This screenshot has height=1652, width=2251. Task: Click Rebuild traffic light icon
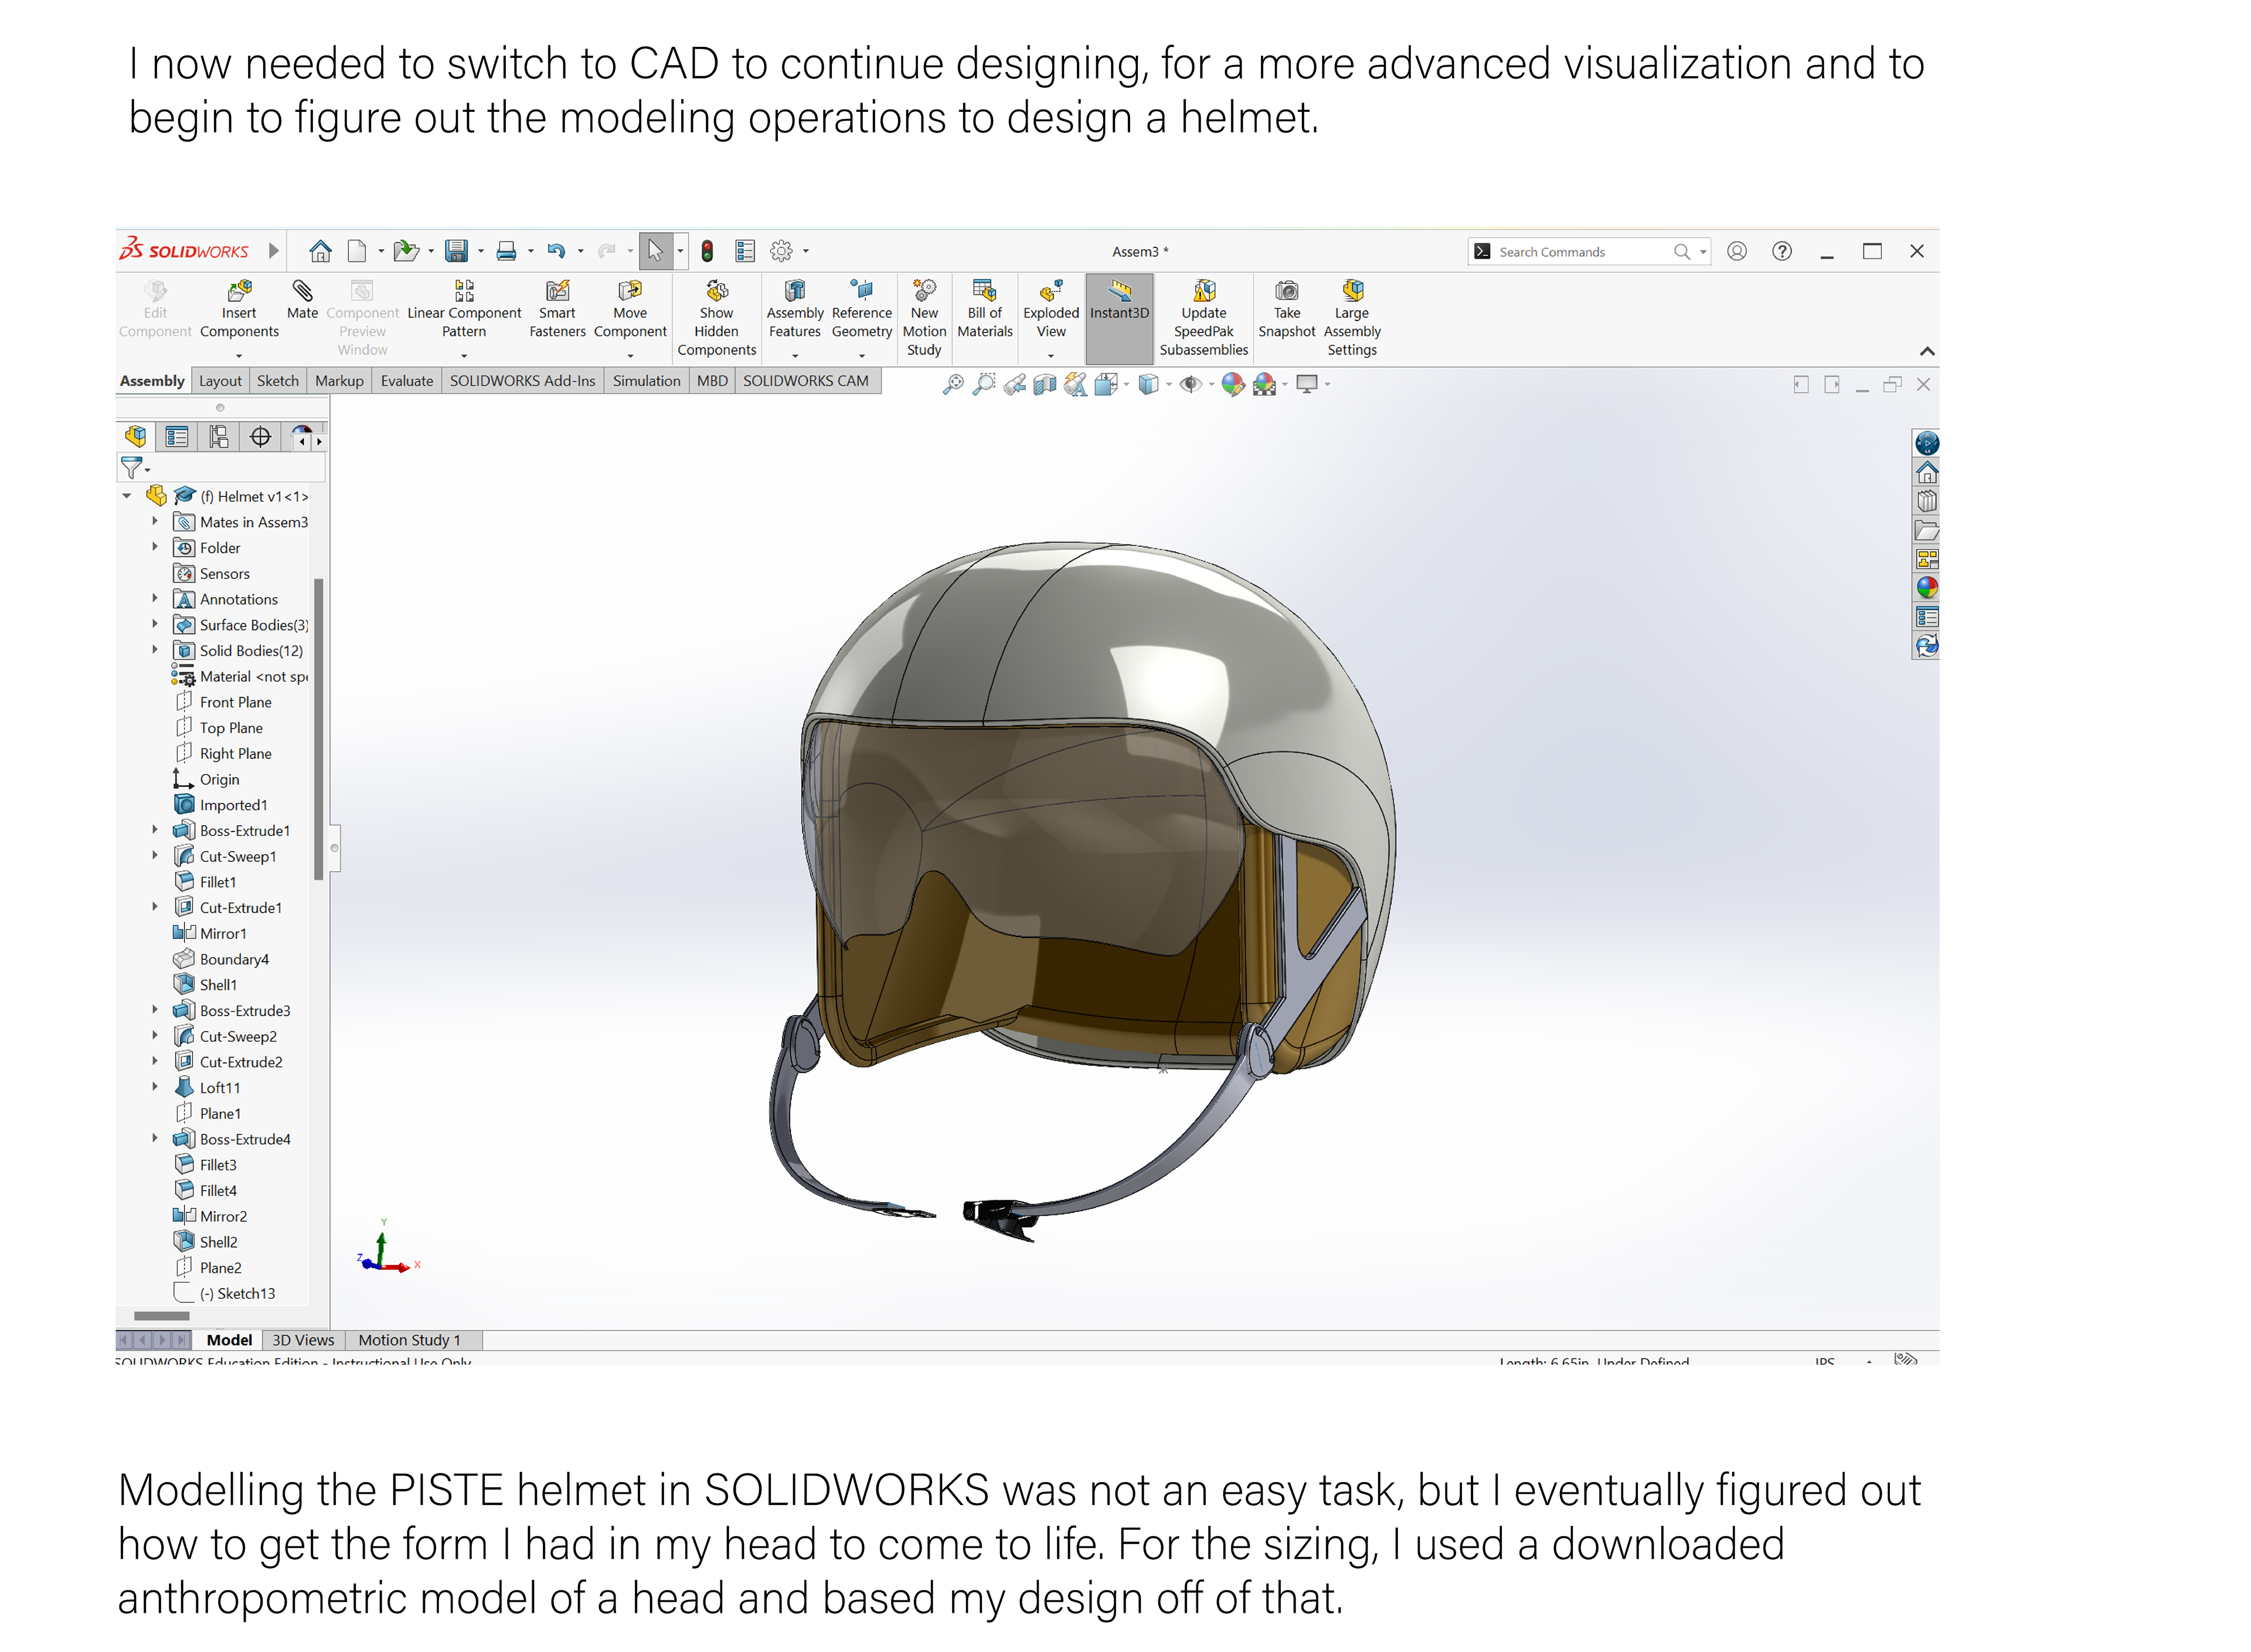(x=707, y=251)
